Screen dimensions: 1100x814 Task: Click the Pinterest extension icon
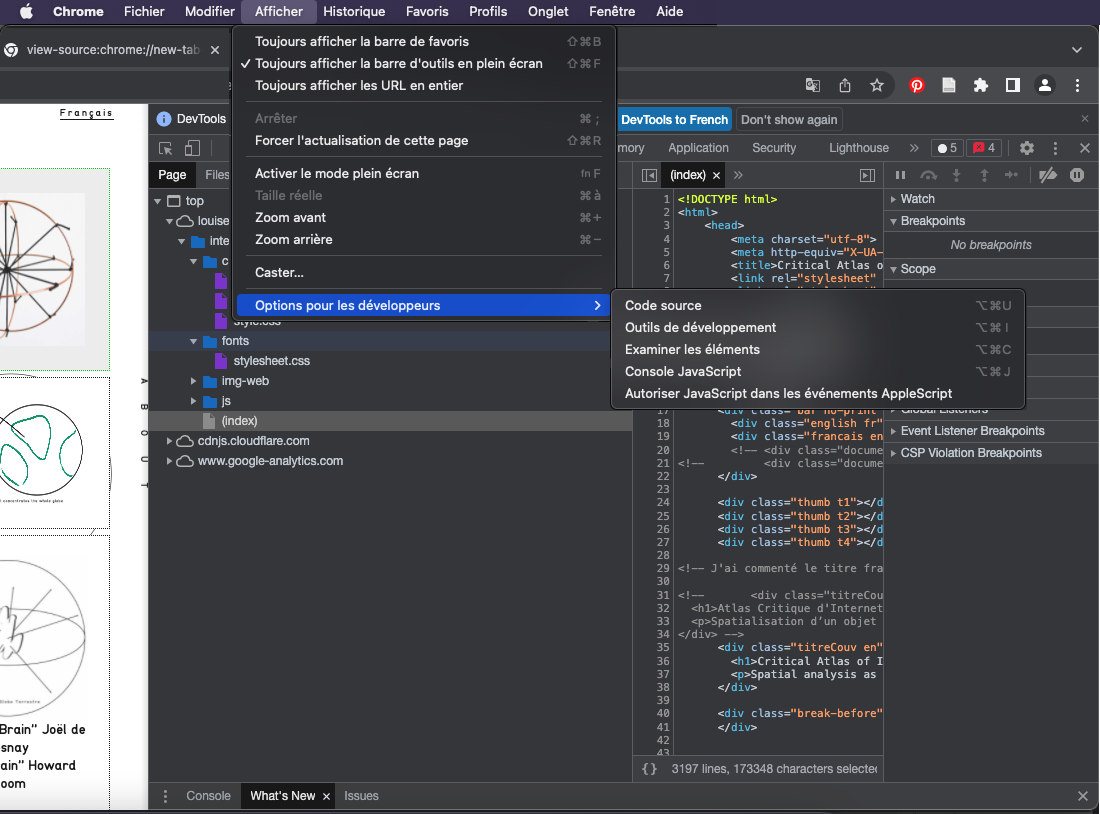tap(917, 85)
